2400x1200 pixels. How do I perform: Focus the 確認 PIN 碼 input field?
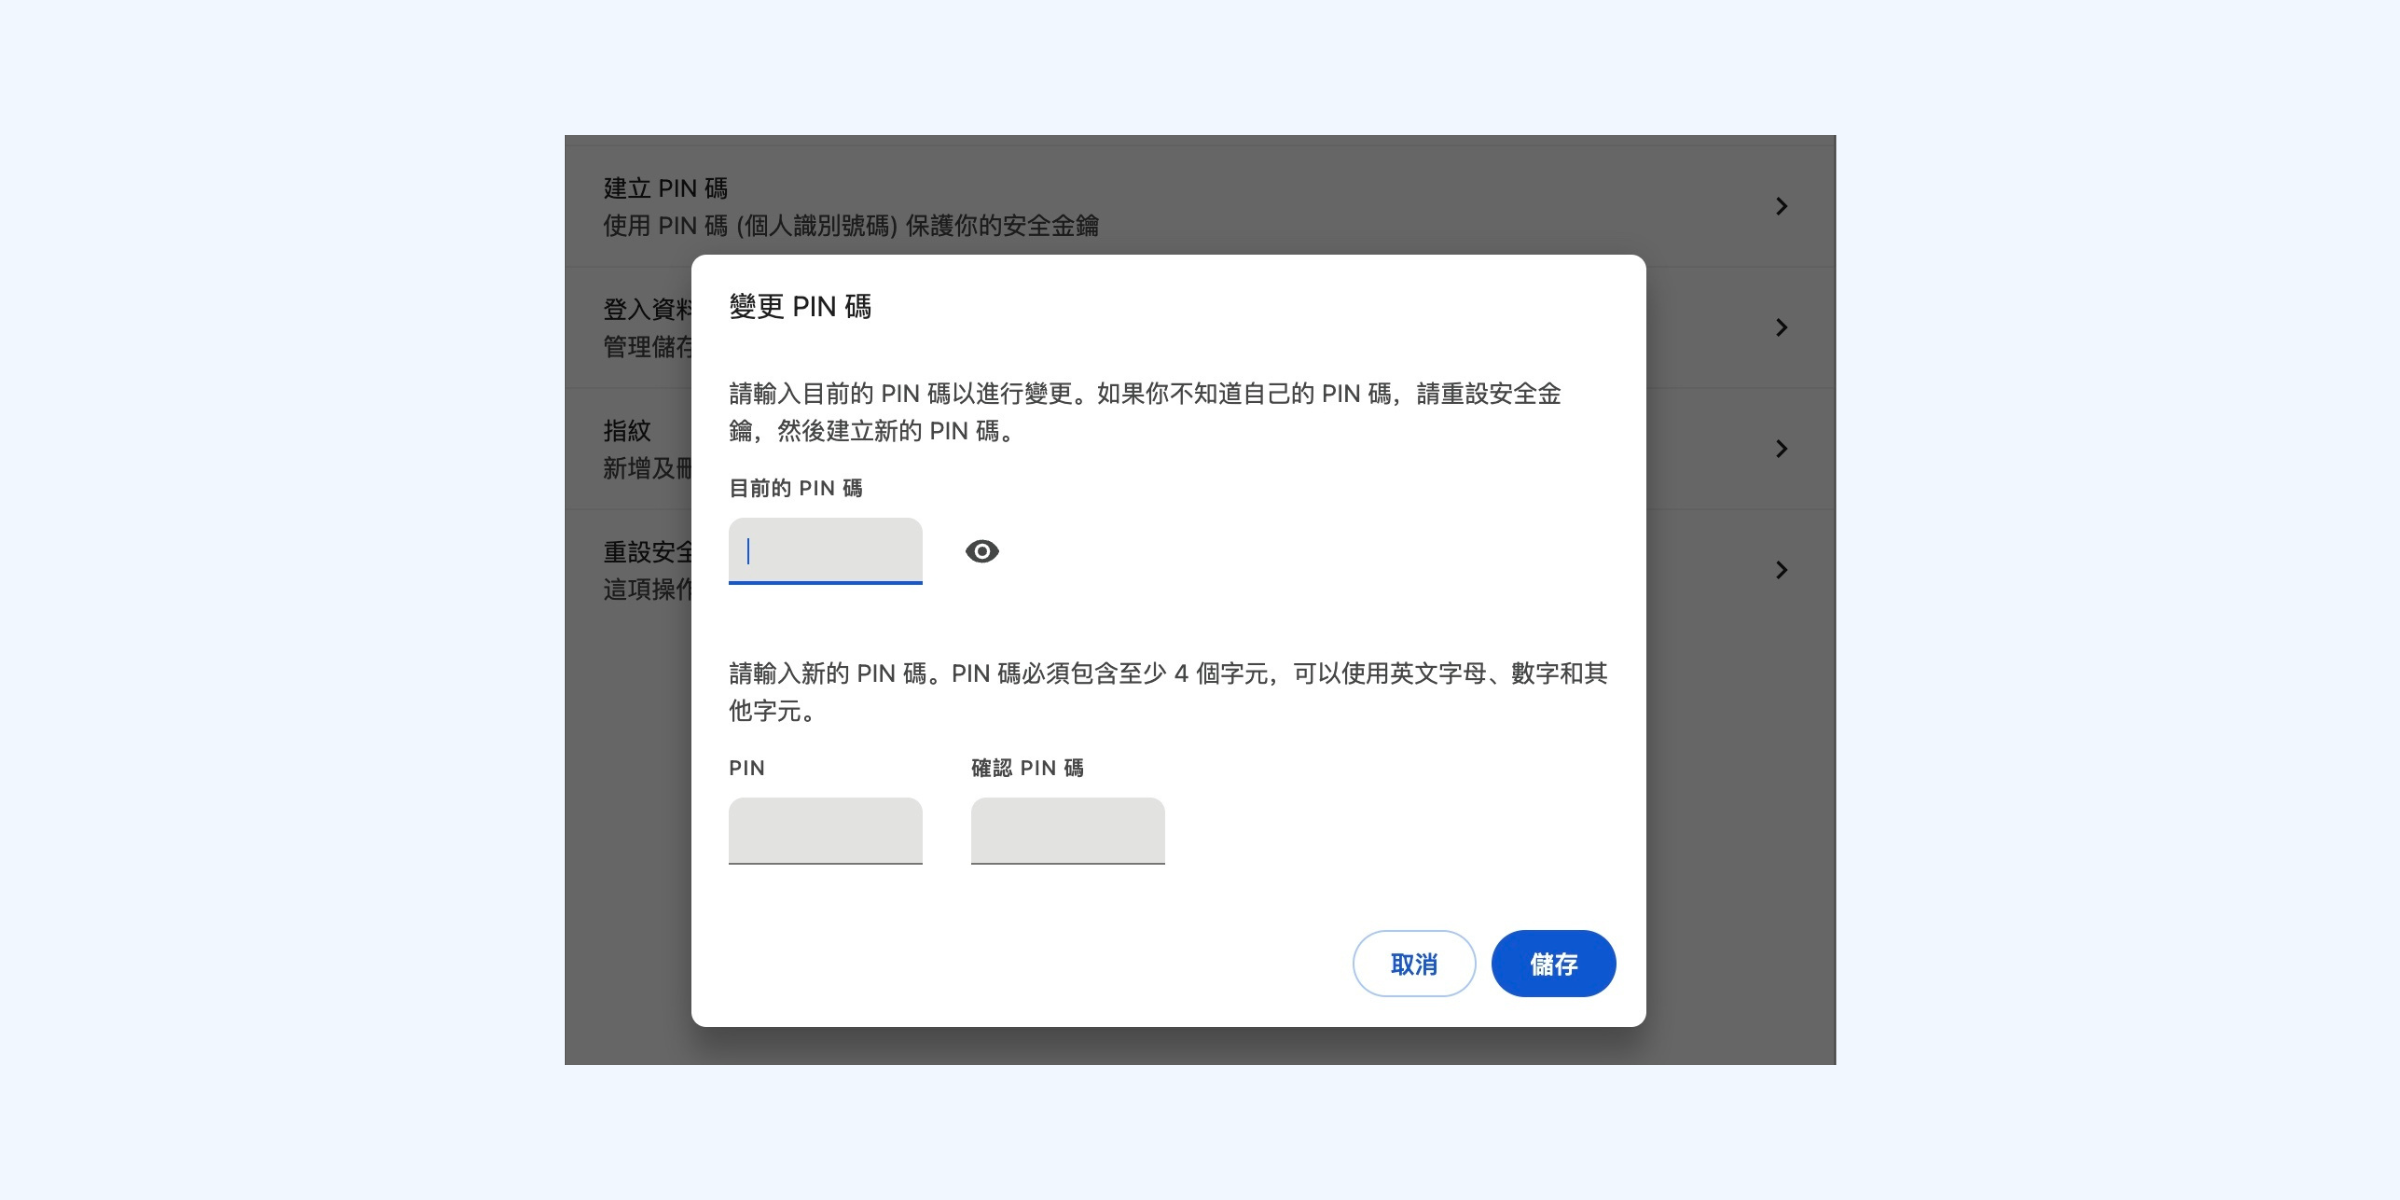1067,830
